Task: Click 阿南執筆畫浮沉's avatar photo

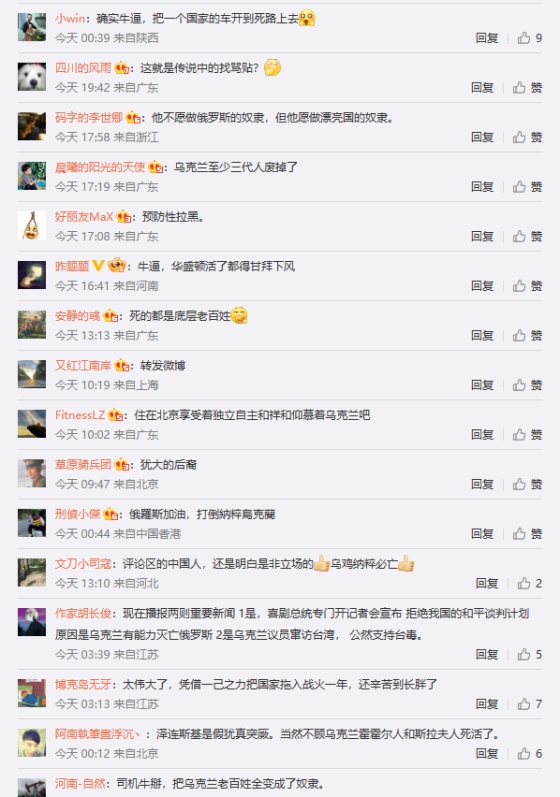Action: tap(32, 743)
